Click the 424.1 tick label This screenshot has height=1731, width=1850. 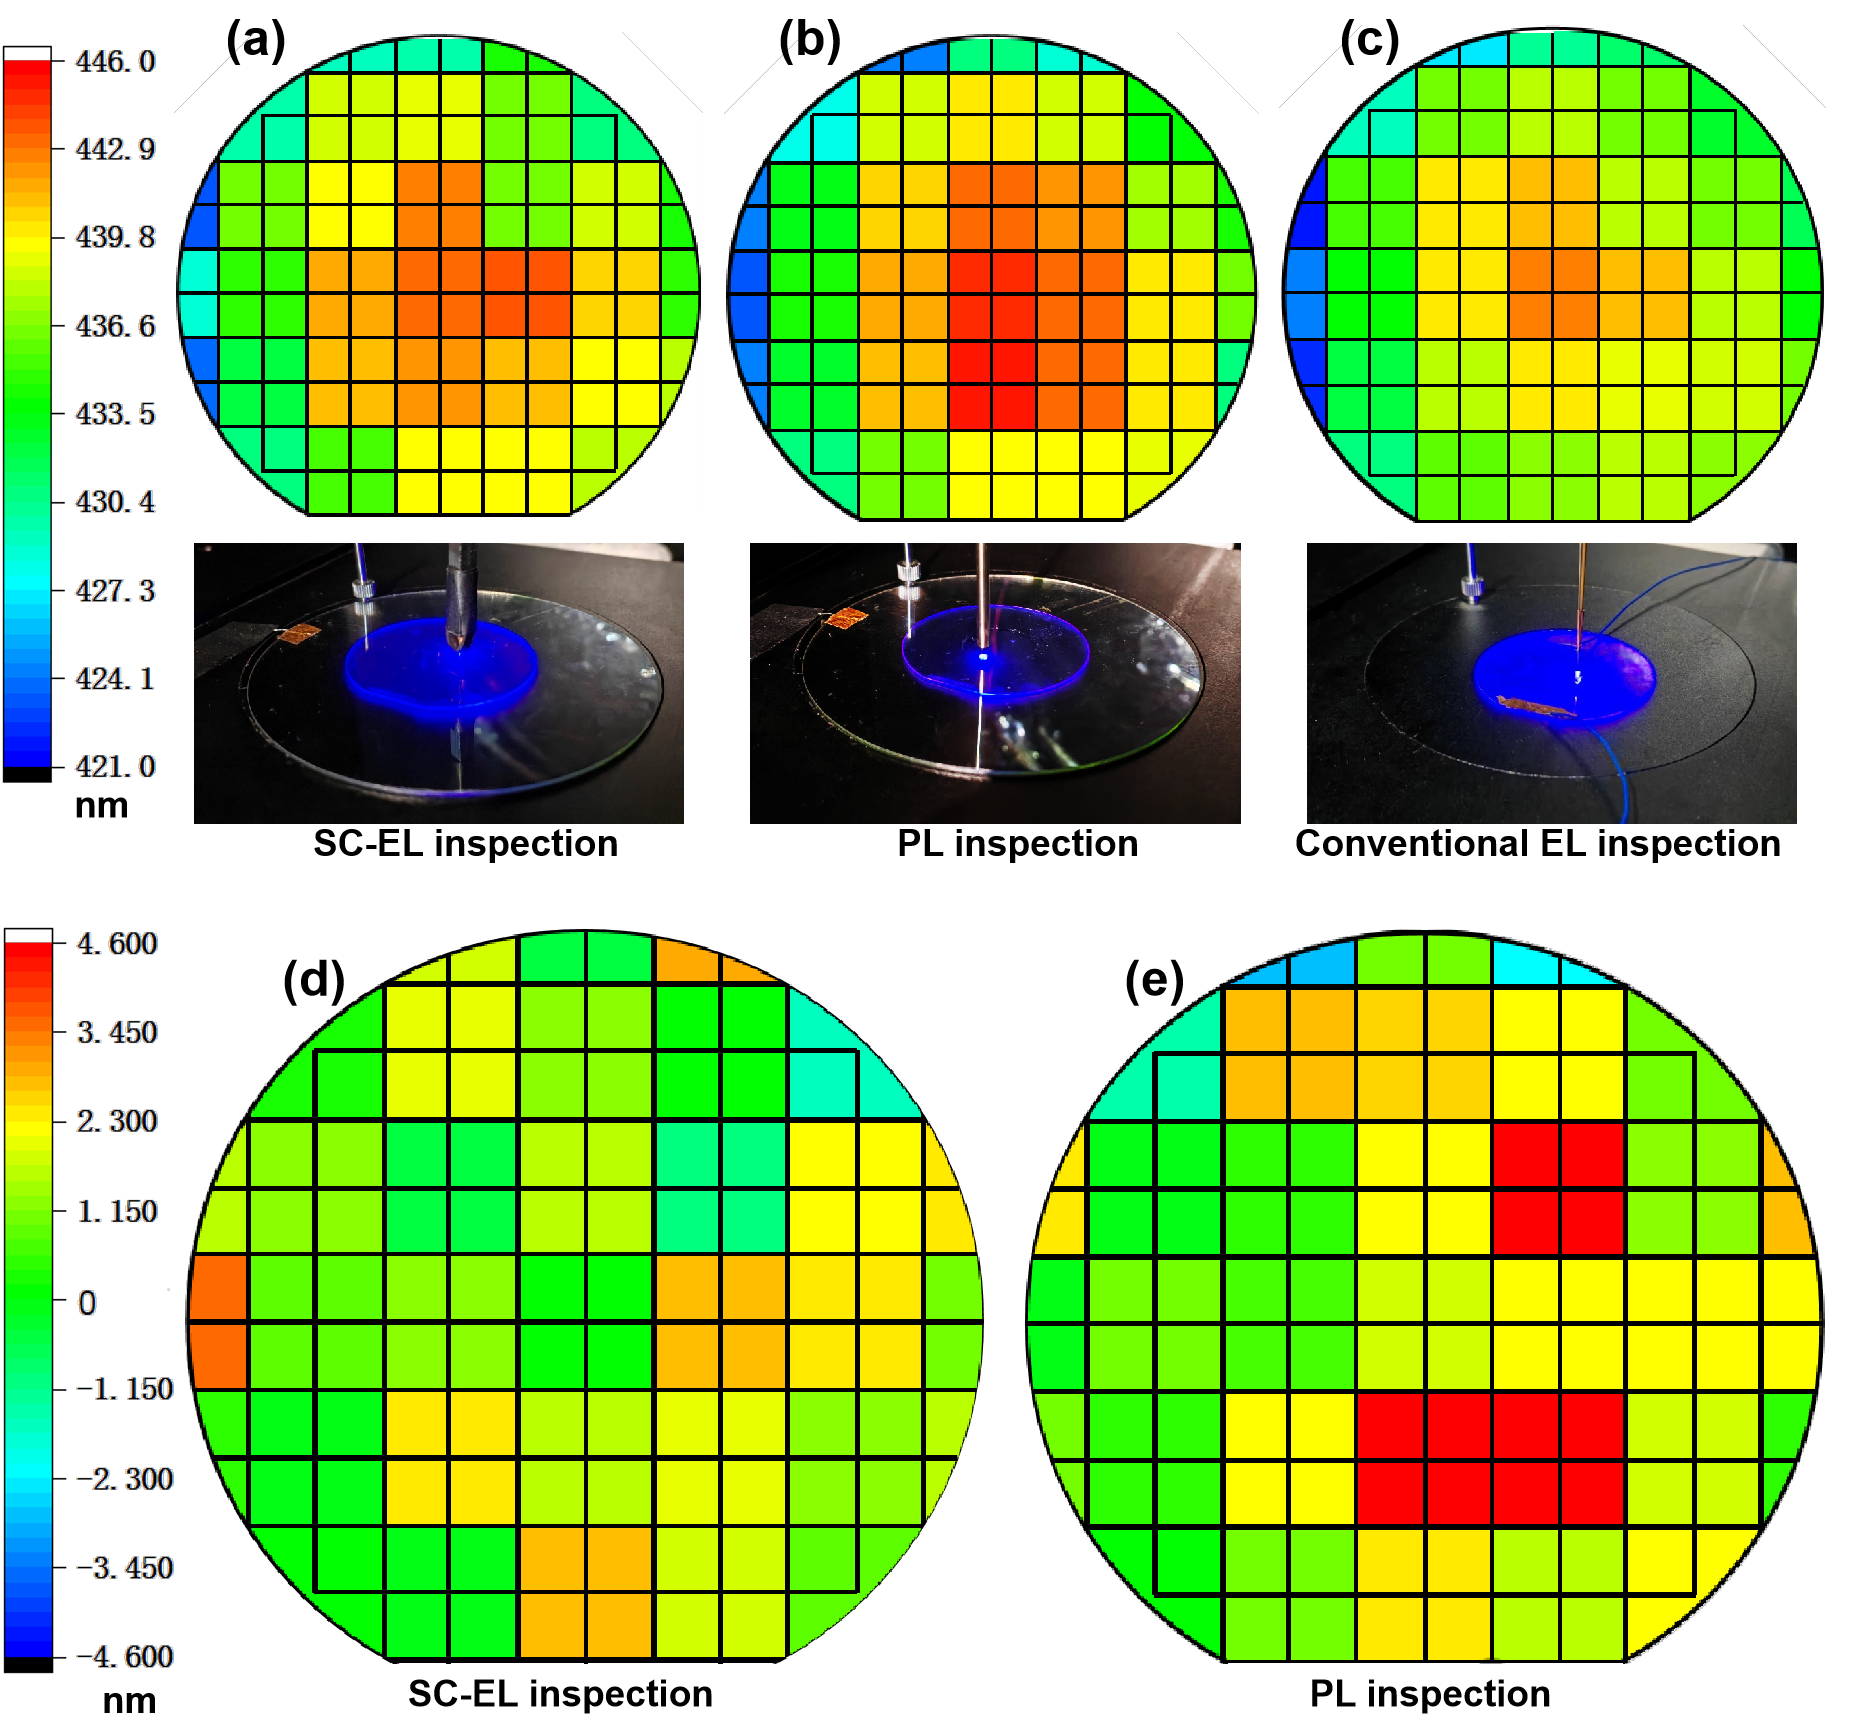click(116, 679)
